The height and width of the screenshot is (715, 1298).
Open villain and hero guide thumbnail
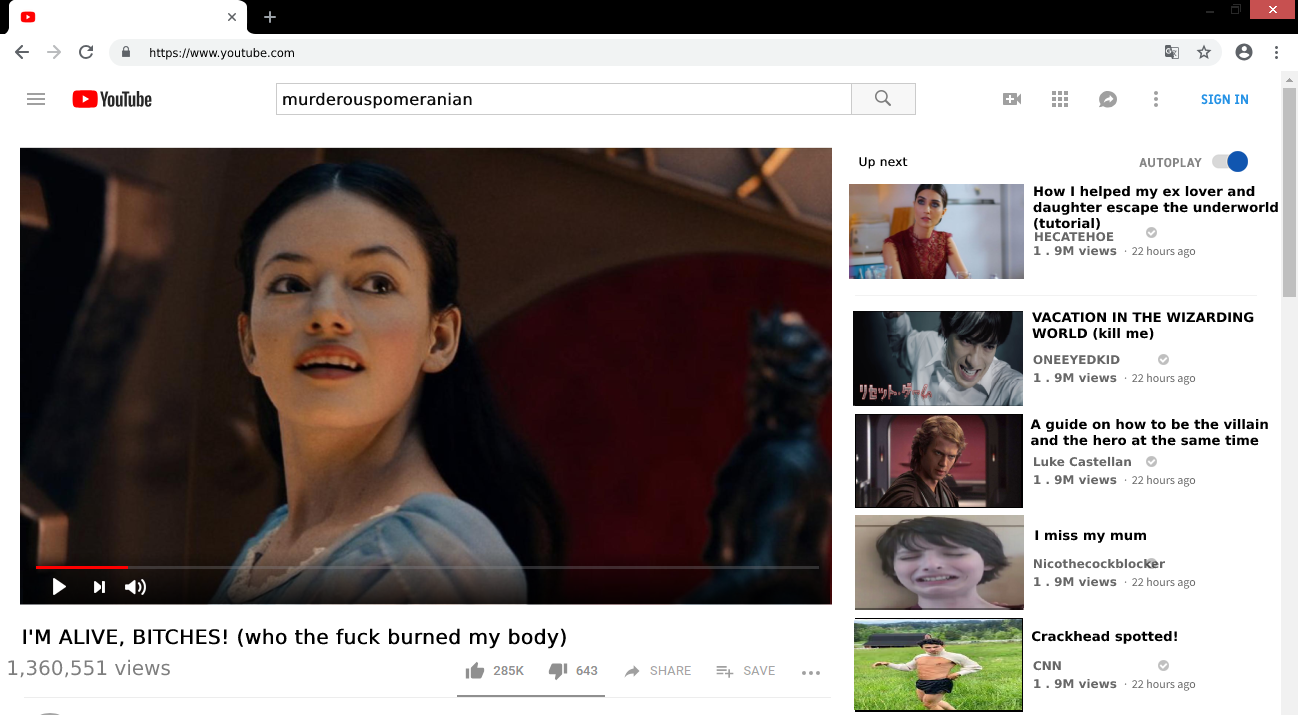tap(939, 461)
